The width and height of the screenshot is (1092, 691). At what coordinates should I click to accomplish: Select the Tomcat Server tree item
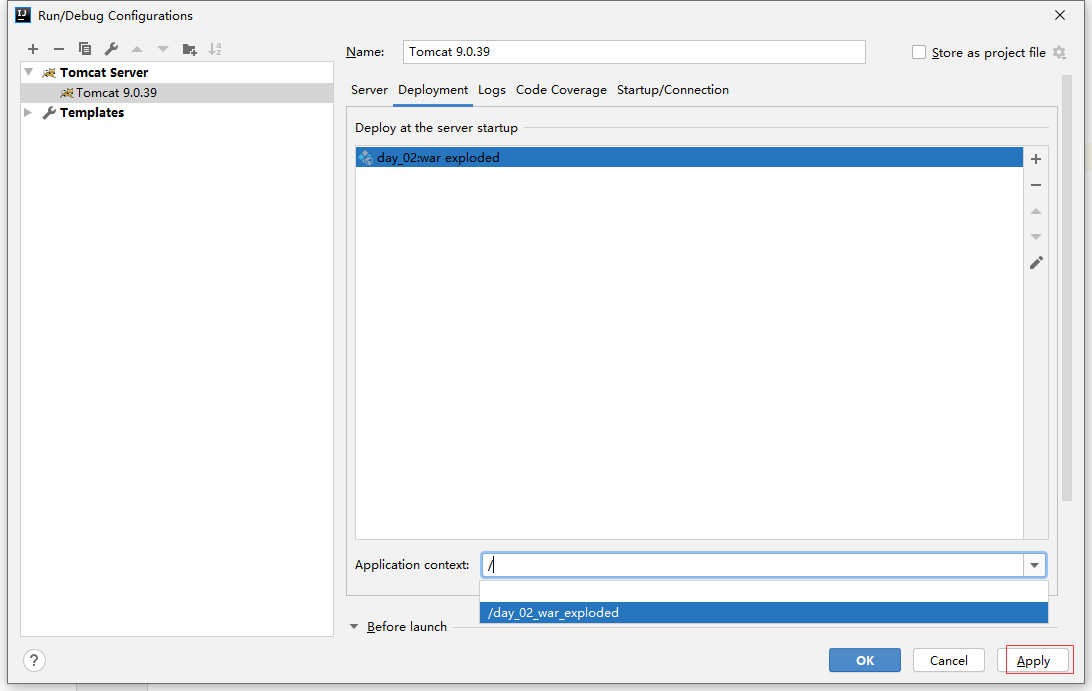[177, 72]
